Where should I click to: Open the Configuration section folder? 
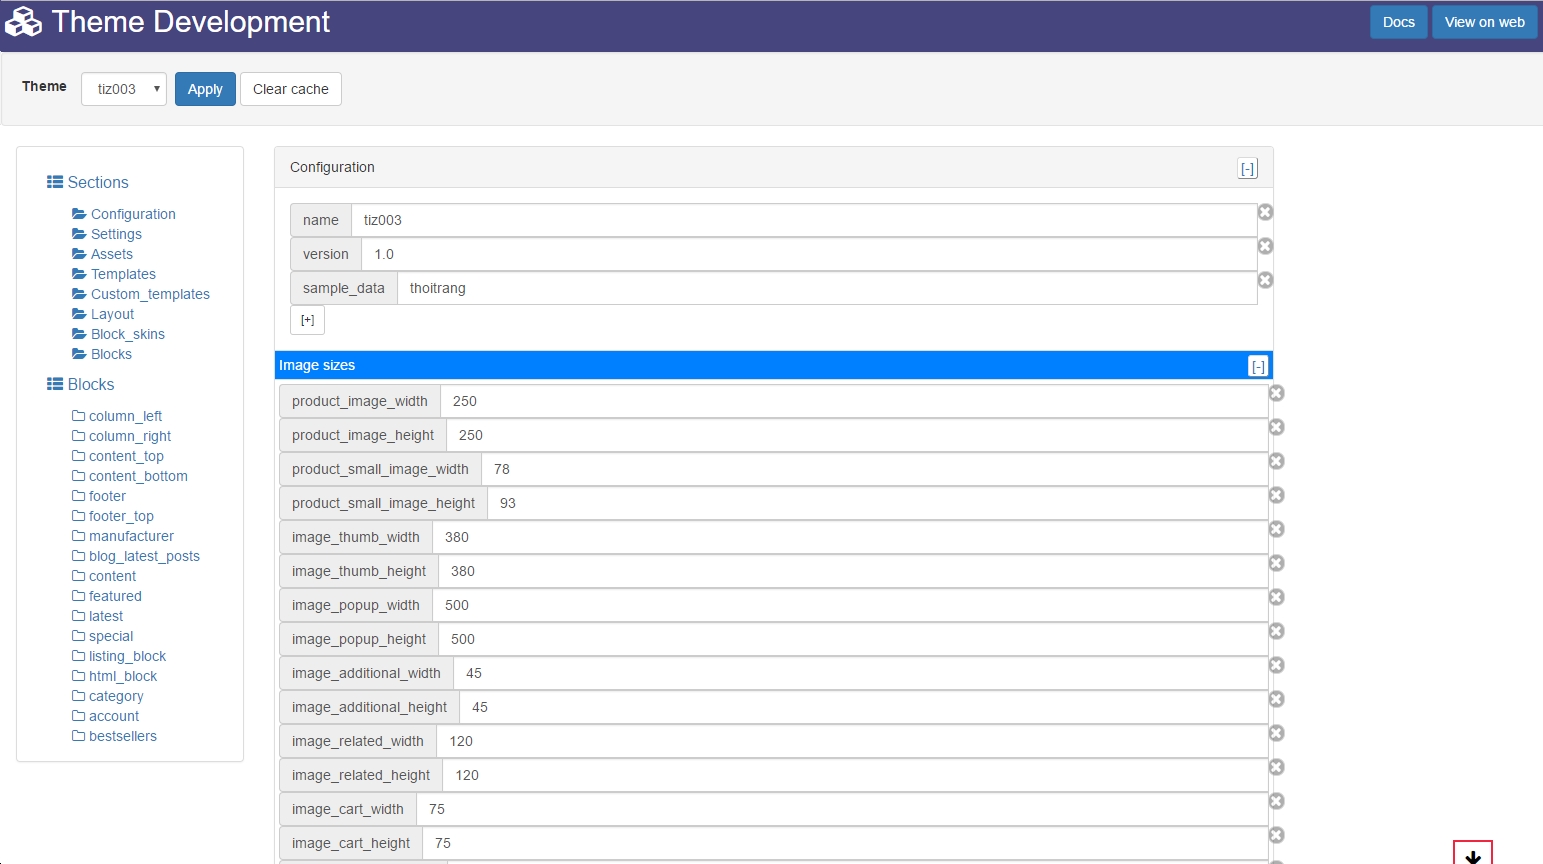coord(124,214)
